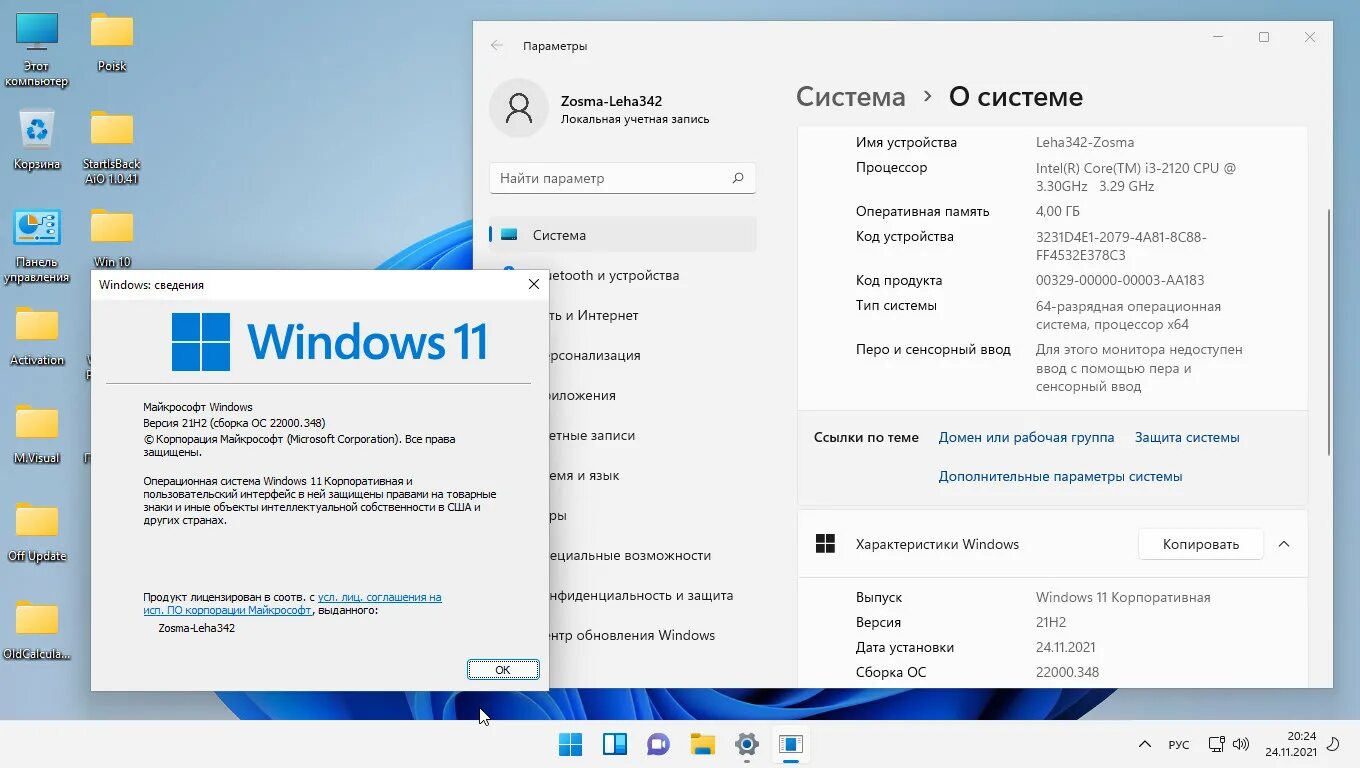Image resolution: width=1360 pixels, height=768 pixels.
Task: Open Конфиденциальность и защита section
Action: click(622, 595)
